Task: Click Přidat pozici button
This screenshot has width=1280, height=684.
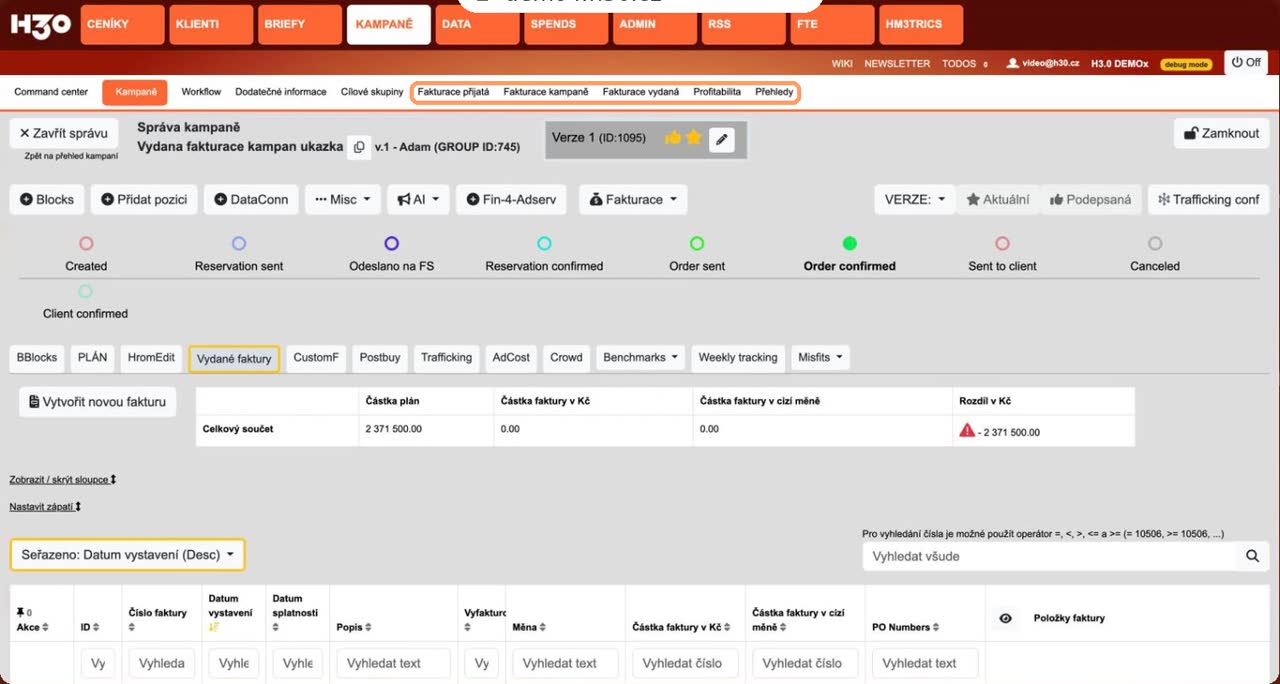Action: pos(145,199)
